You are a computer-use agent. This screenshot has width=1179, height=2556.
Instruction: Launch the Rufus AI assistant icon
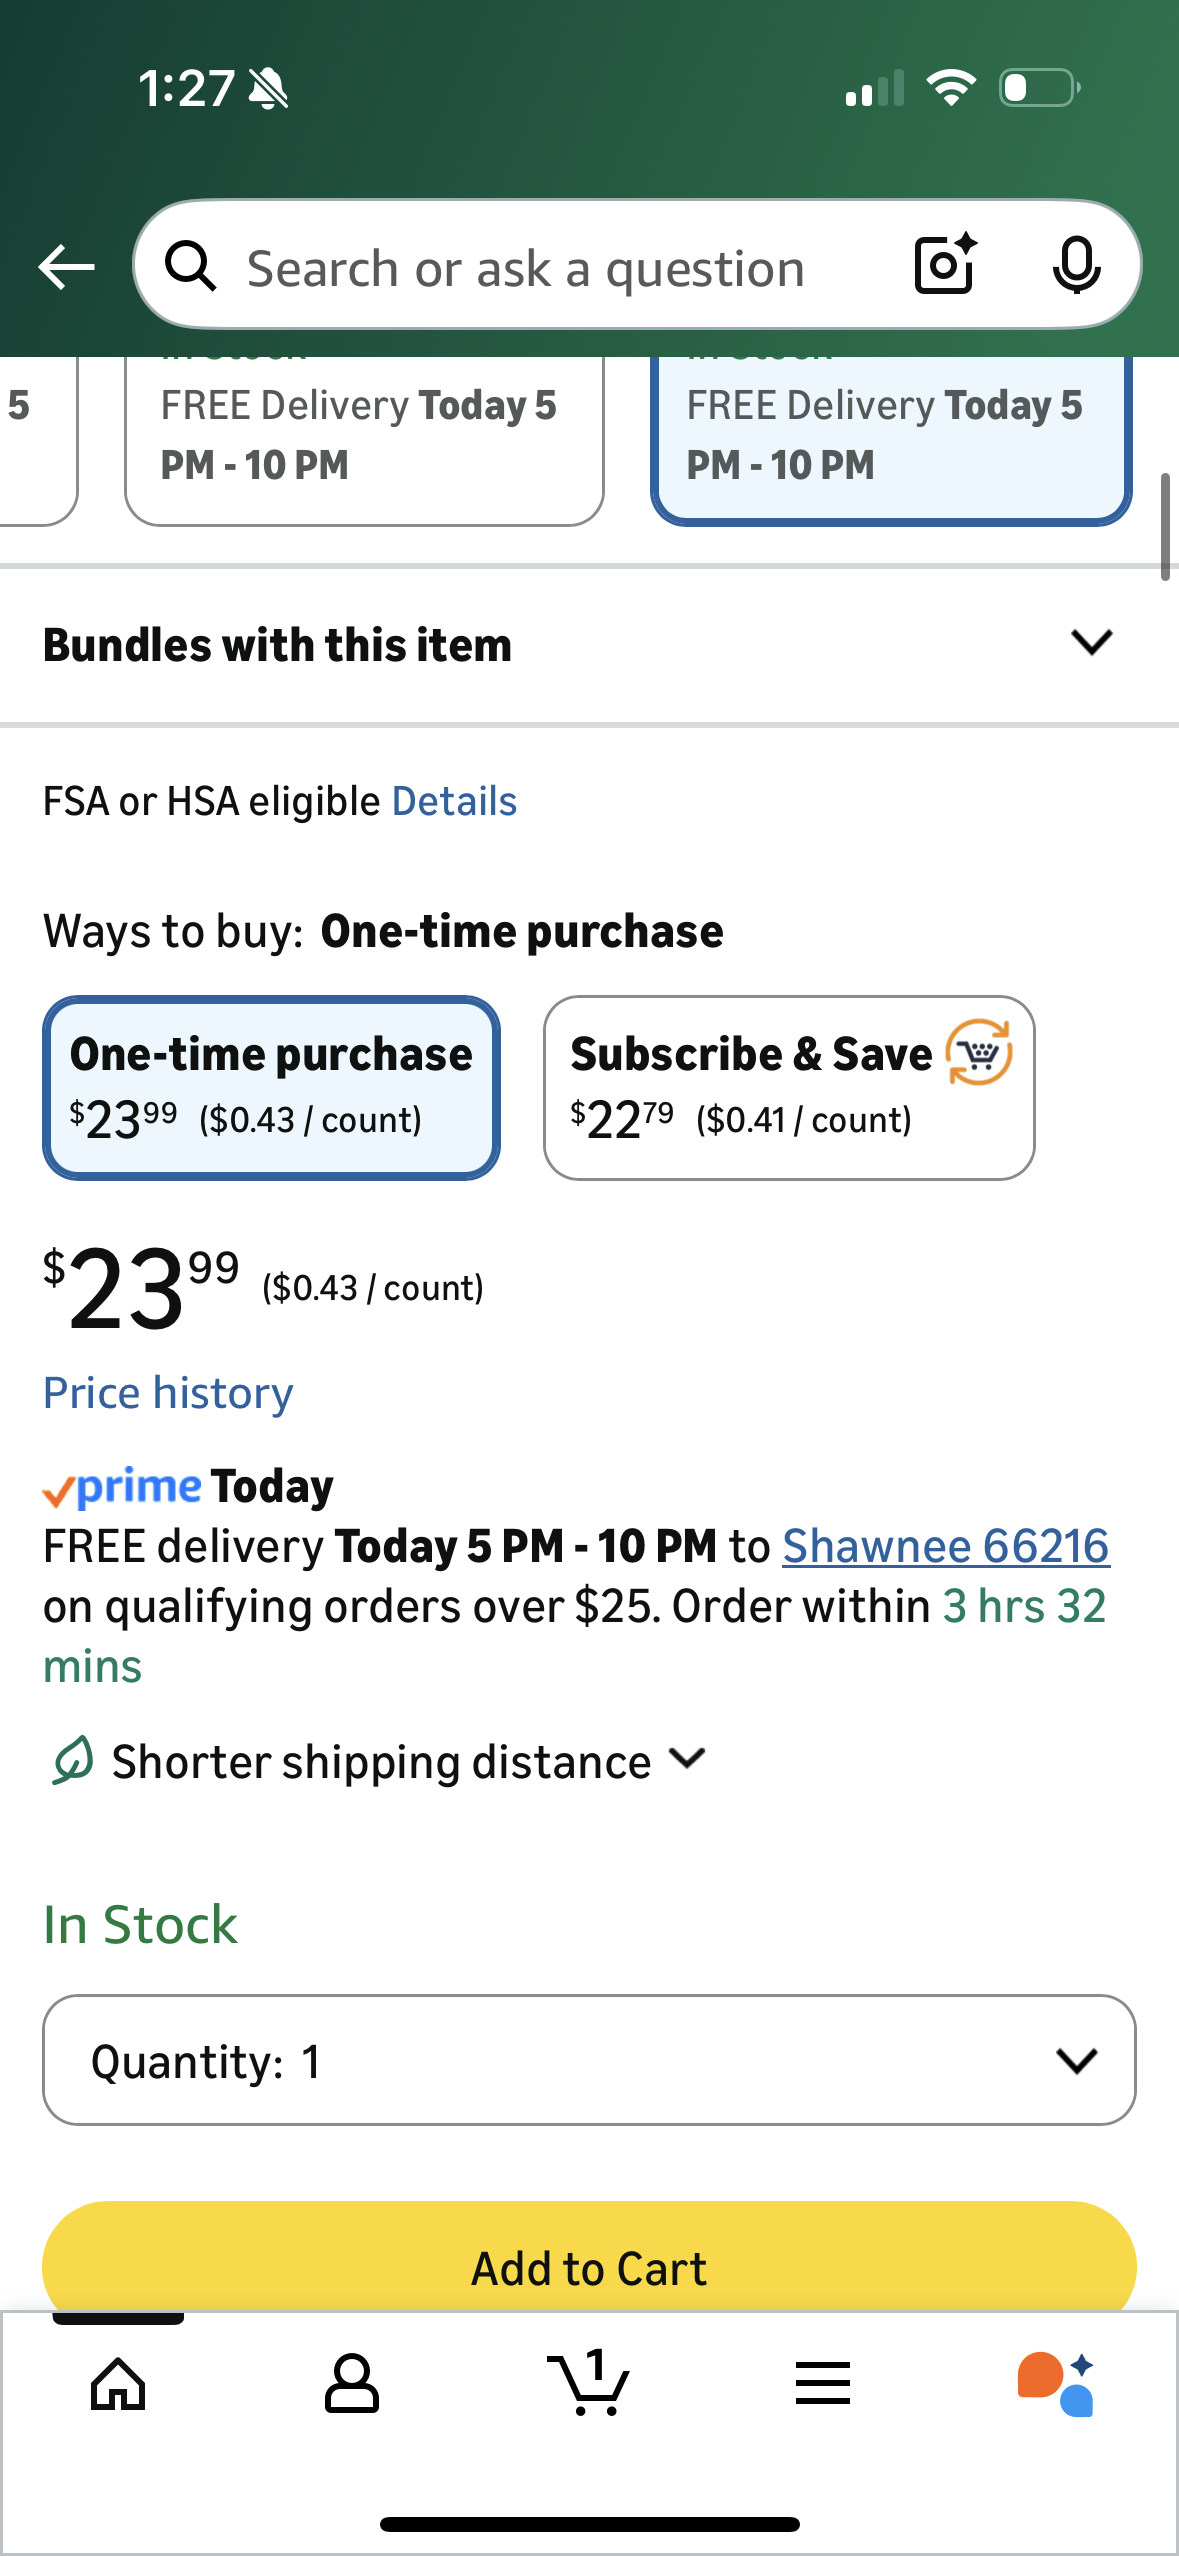click(x=1056, y=2384)
